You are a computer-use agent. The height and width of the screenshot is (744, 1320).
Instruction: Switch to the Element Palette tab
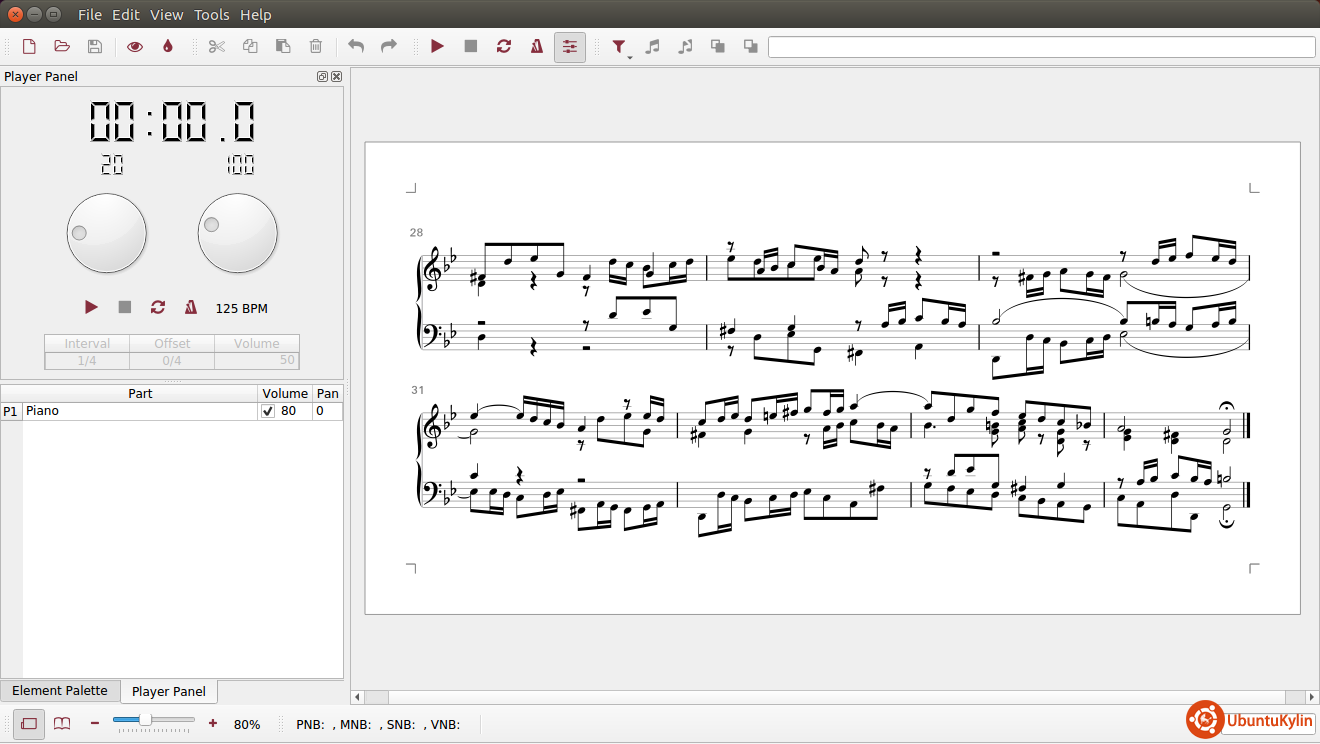click(x=60, y=691)
